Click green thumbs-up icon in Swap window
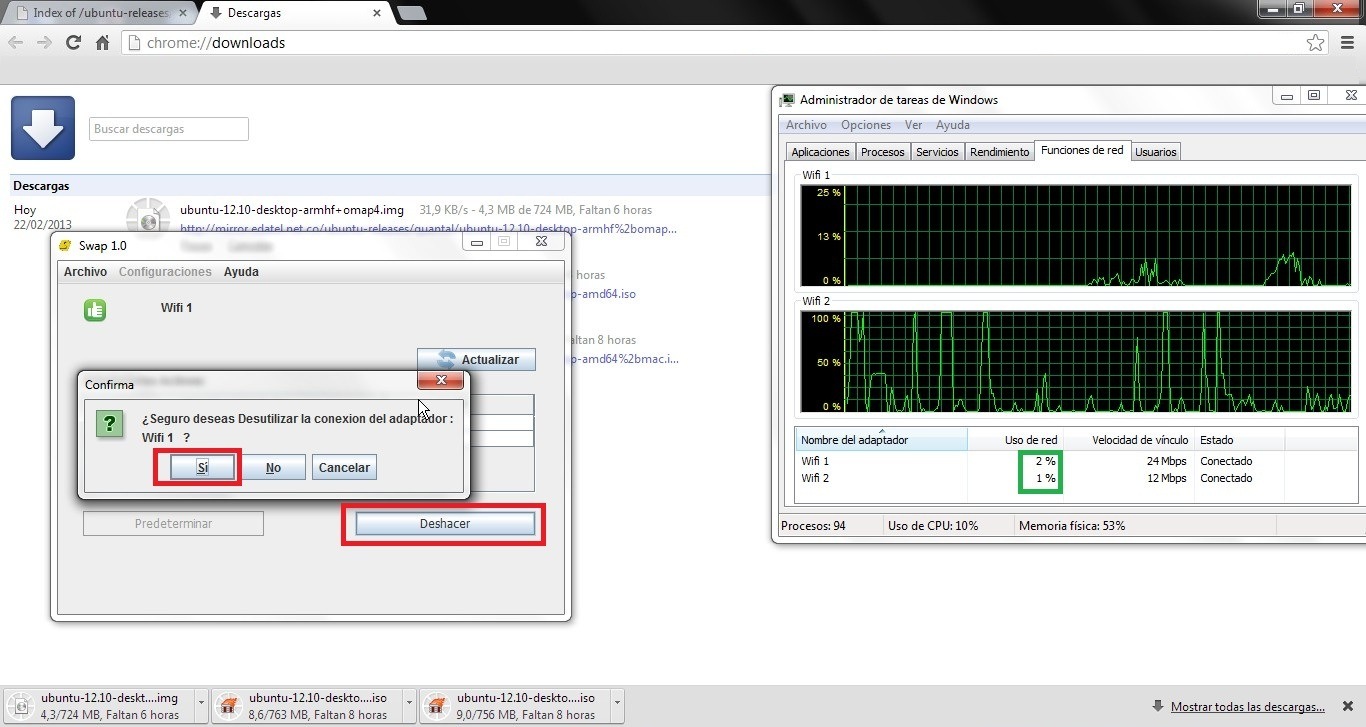Viewport: 1366px width, 727px height. 95,310
